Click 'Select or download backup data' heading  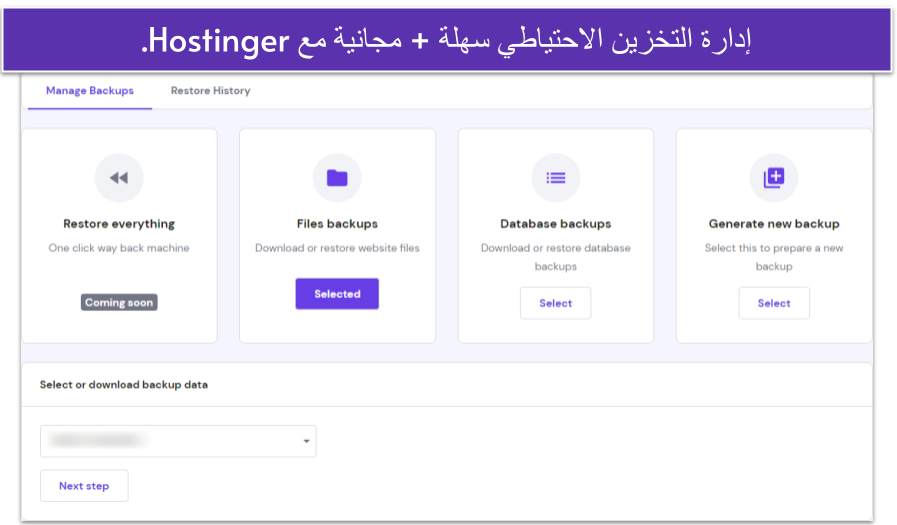click(124, 385)
